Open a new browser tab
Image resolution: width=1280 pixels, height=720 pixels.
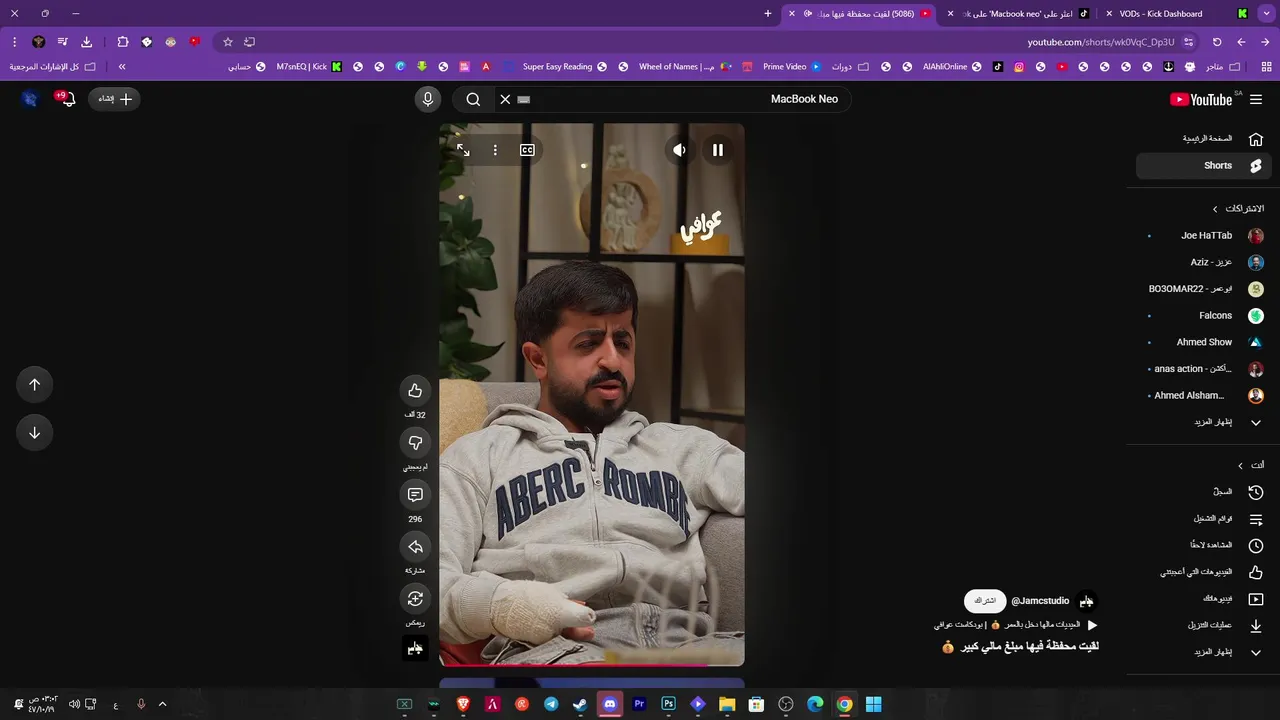768,14
